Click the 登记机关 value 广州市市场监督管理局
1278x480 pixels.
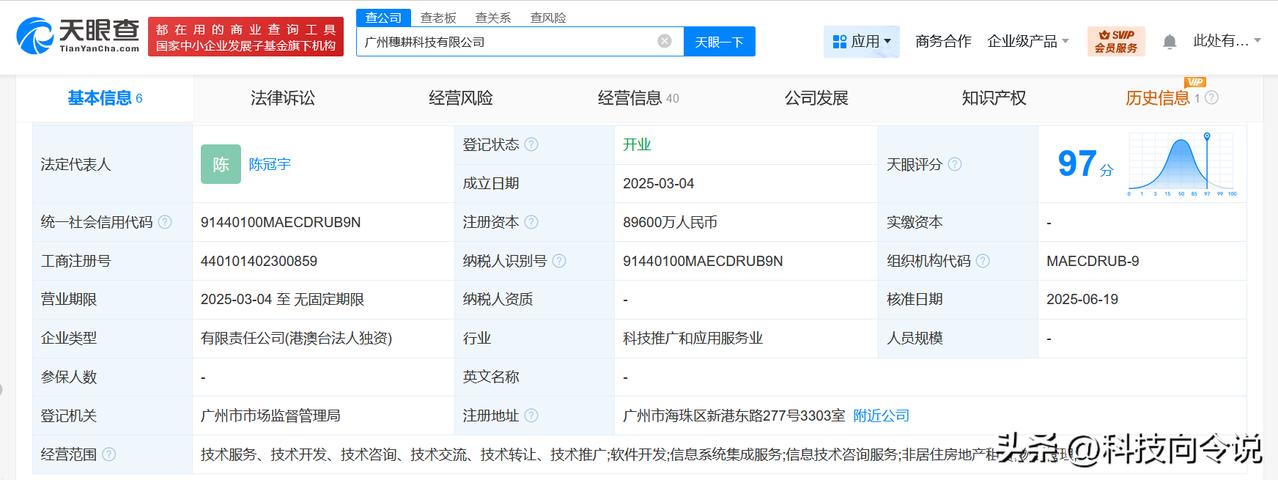[270, 416]
